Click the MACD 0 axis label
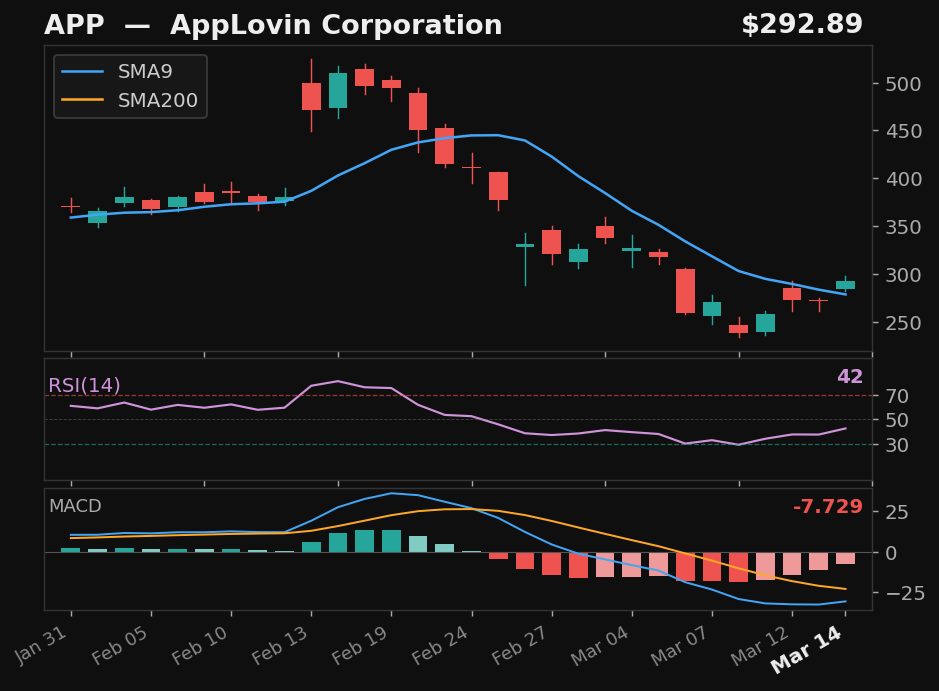This screenshot has height=691, width=939. pos(892,553)
